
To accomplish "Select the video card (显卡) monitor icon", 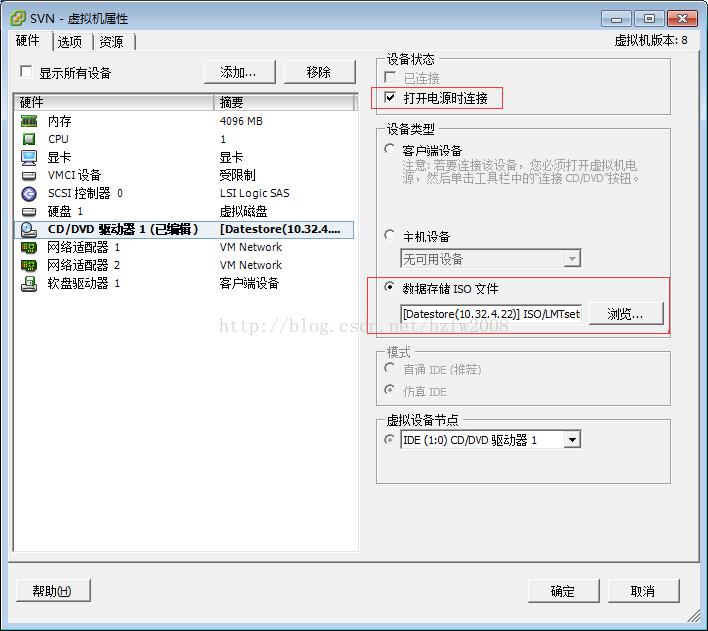I will [29, 157].
